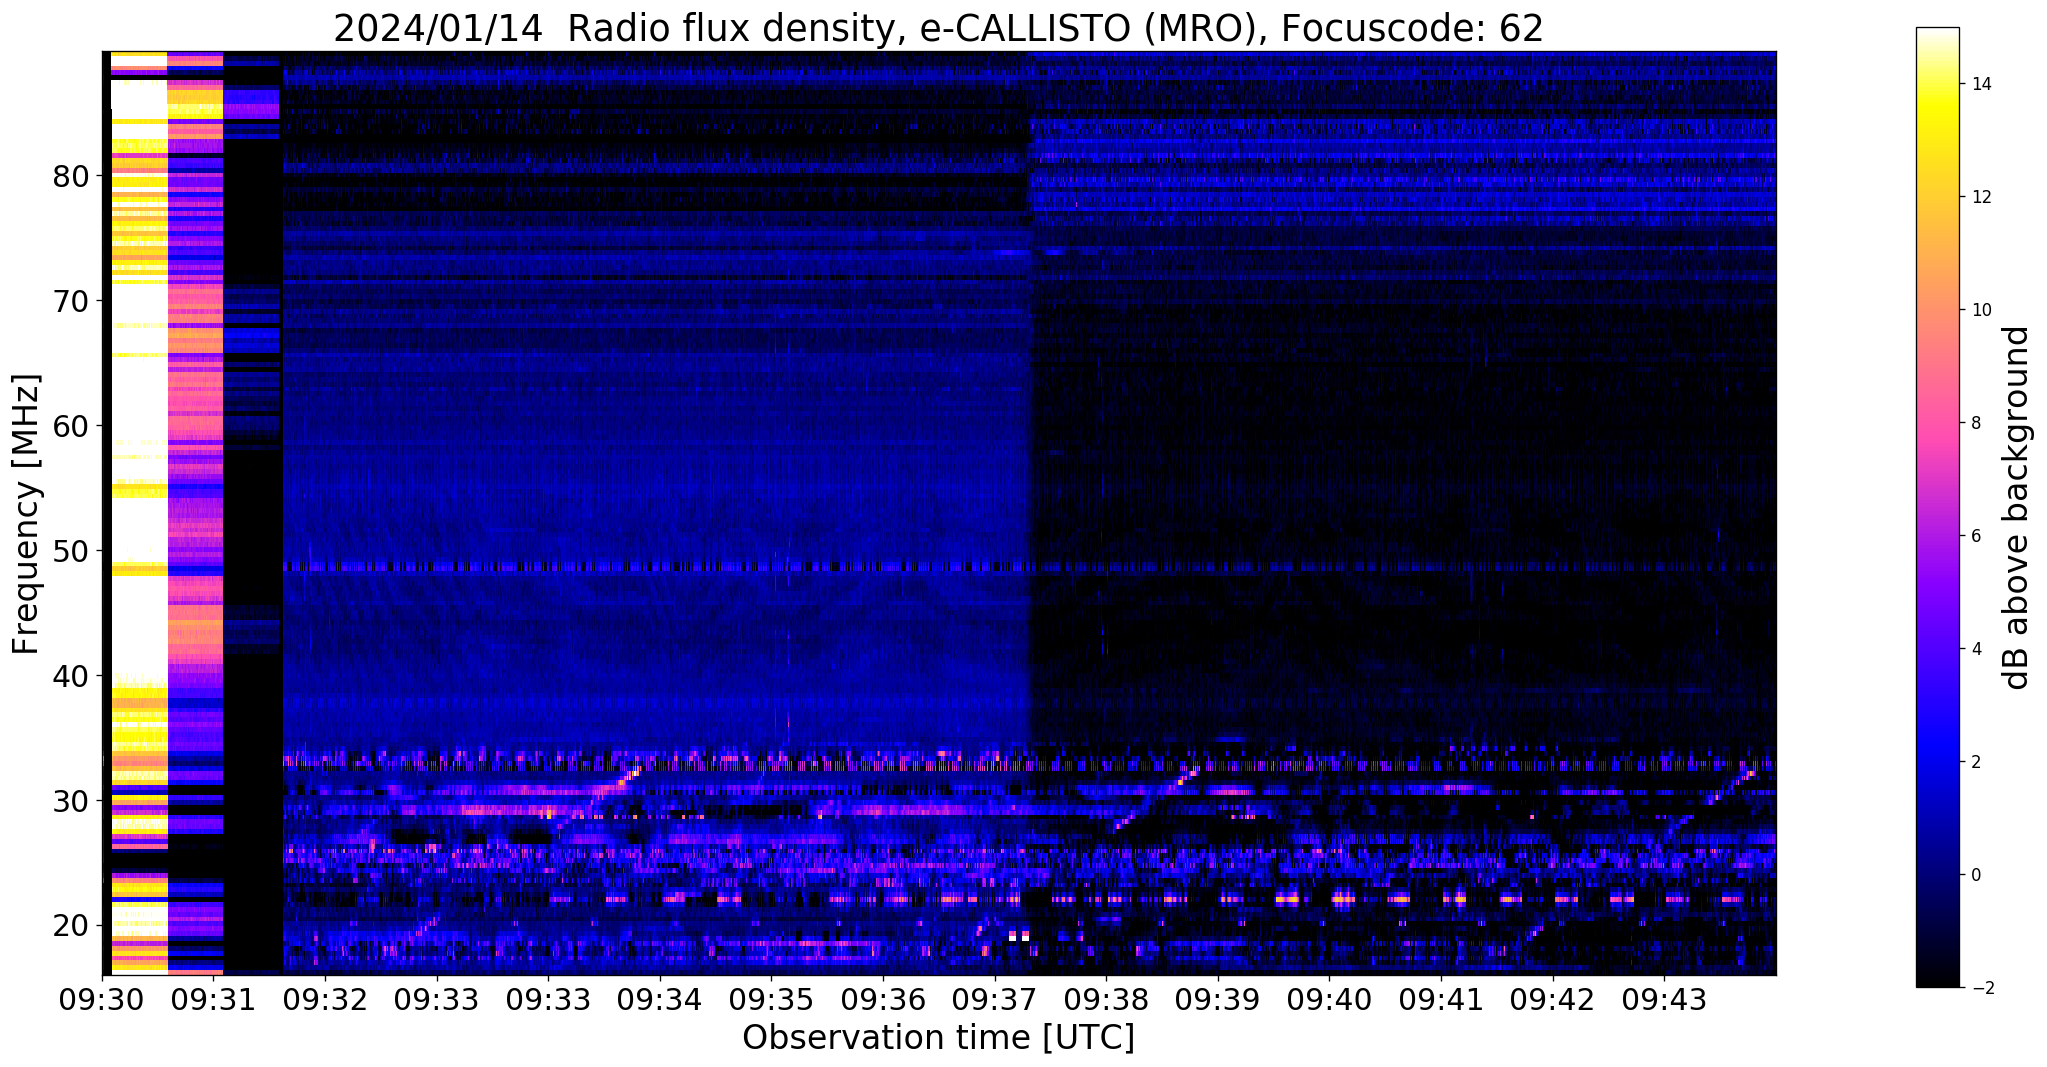
Task: Select the 09:42 time tick label
Action: (1552, 1000)
